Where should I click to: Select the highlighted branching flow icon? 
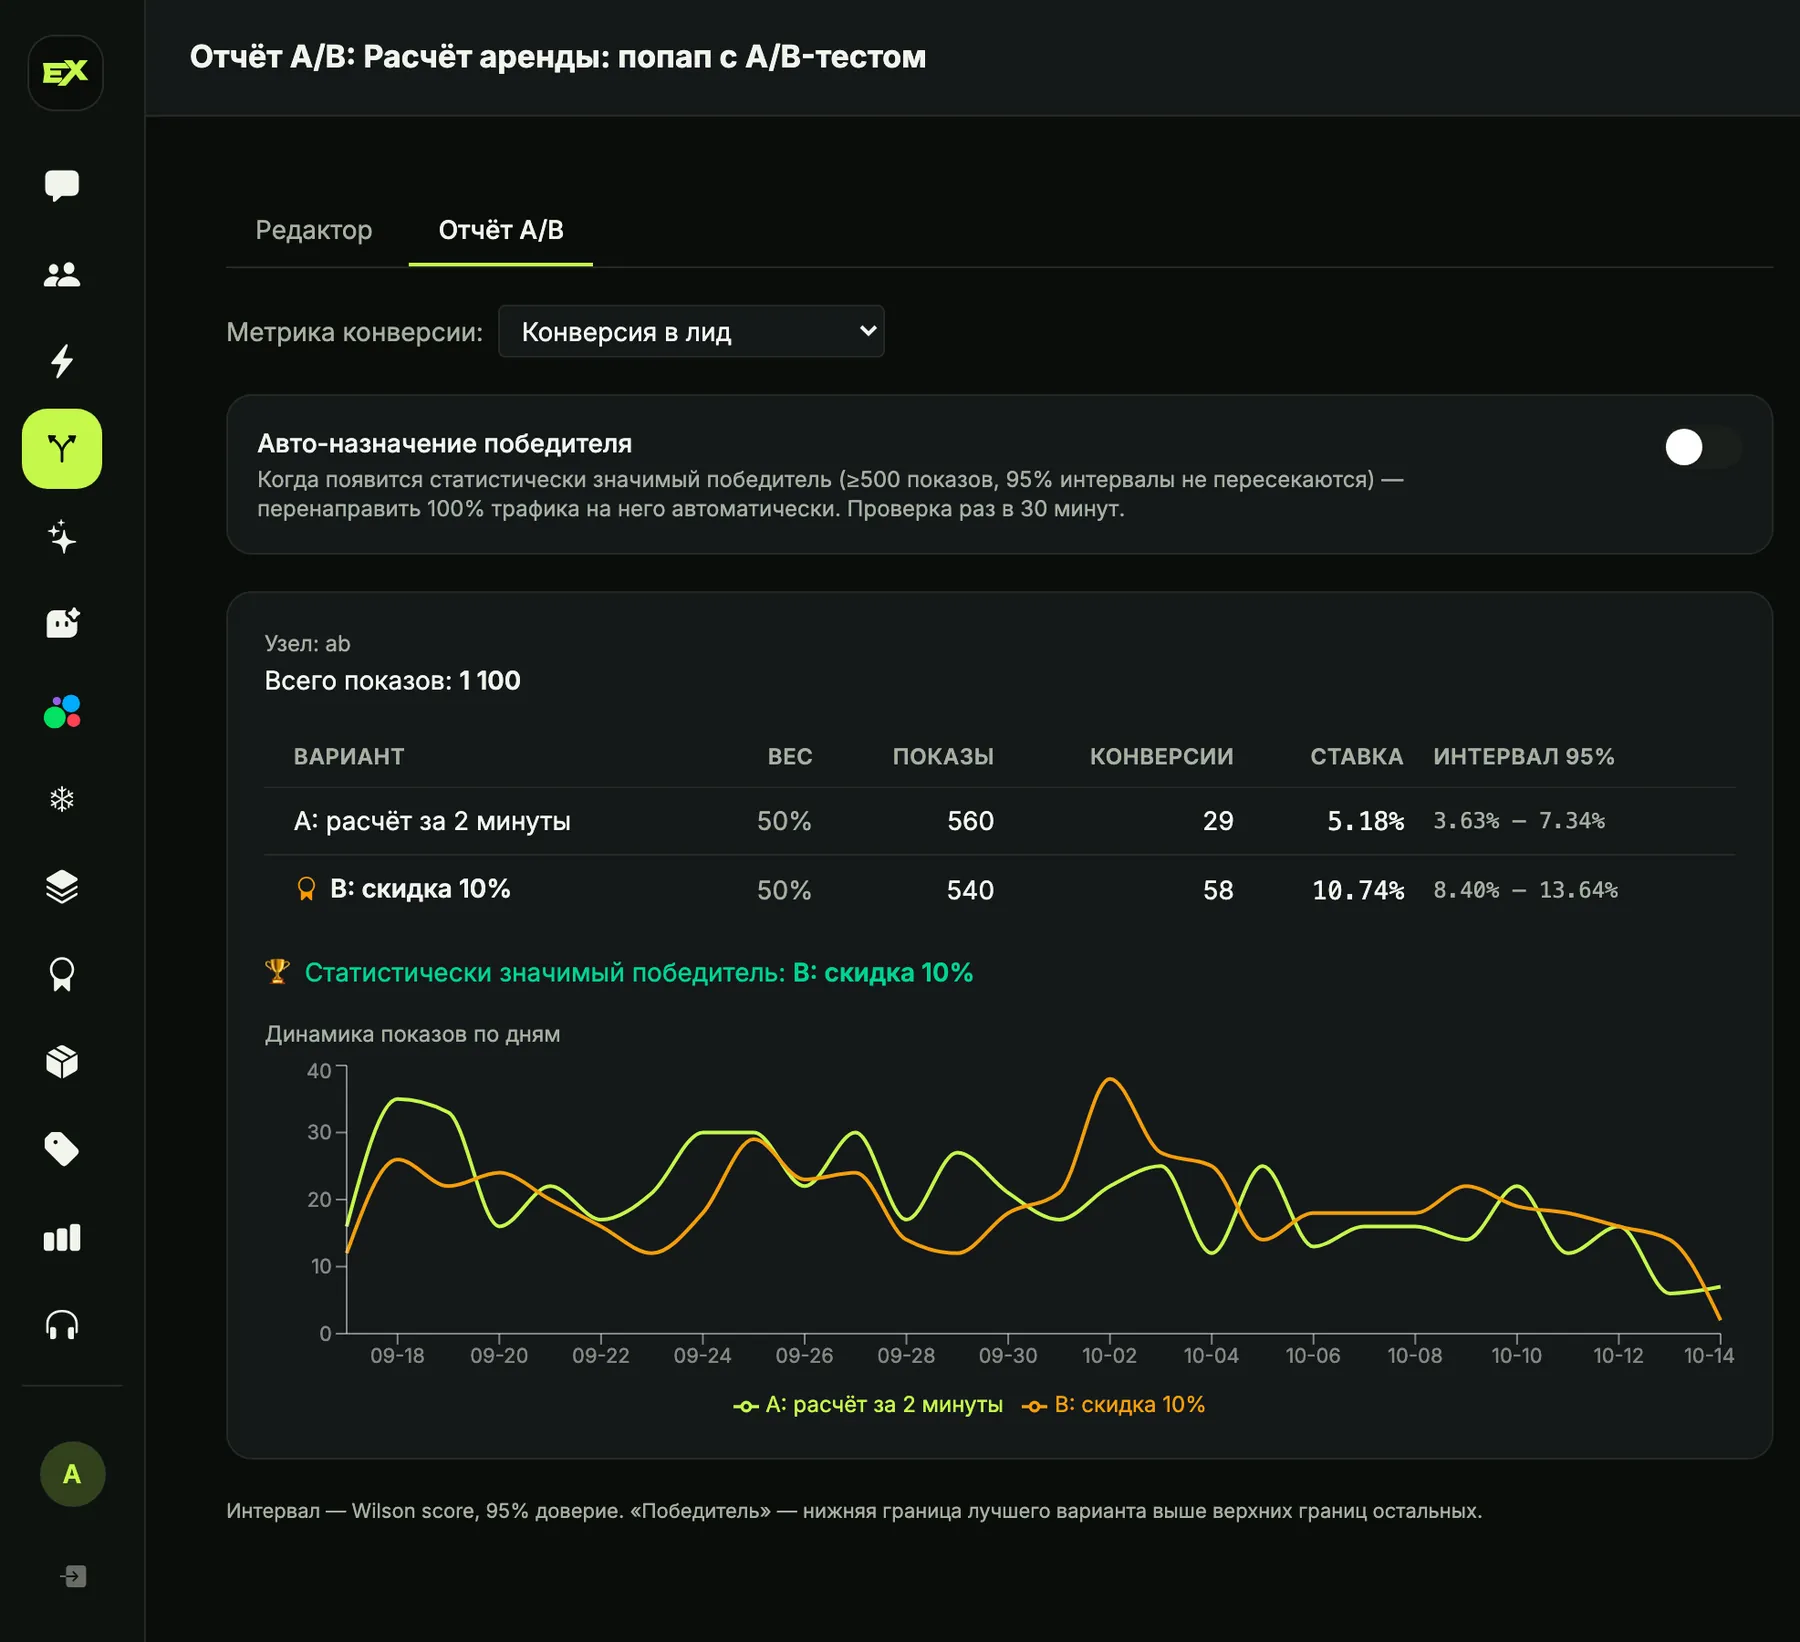click(x=62, y=449)
